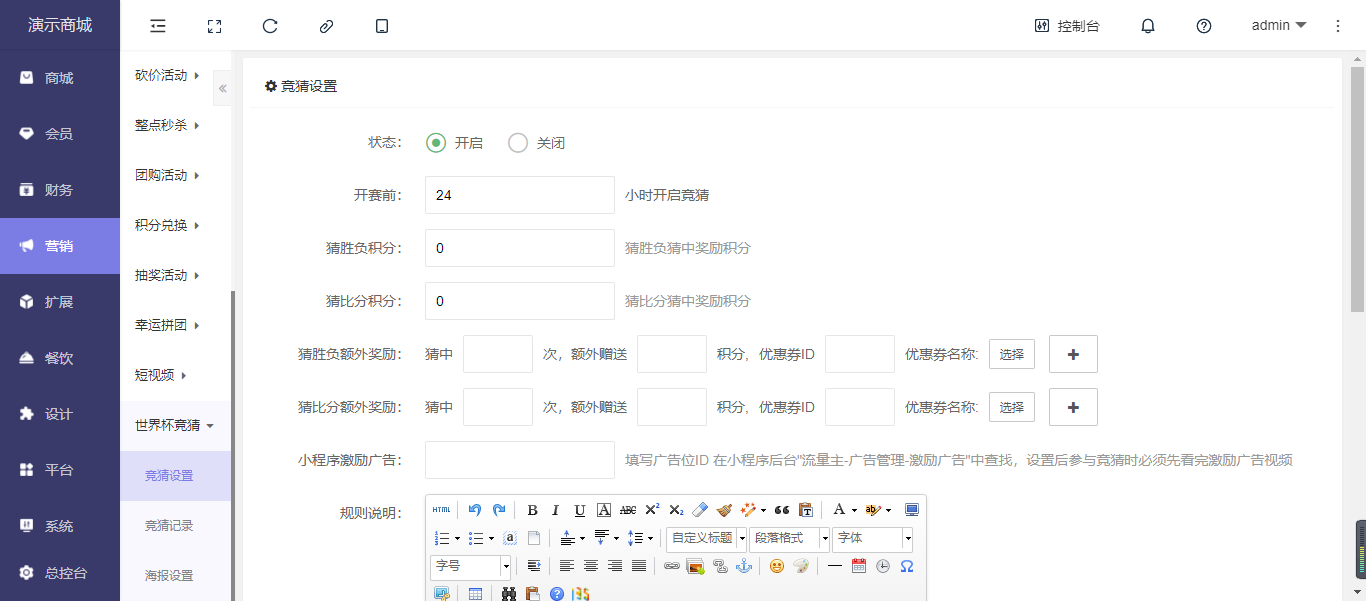The height and width of the screenshot is (601, 1366).
Task: Refresh the page via header reload icon
Action: (x=270, y=26)
